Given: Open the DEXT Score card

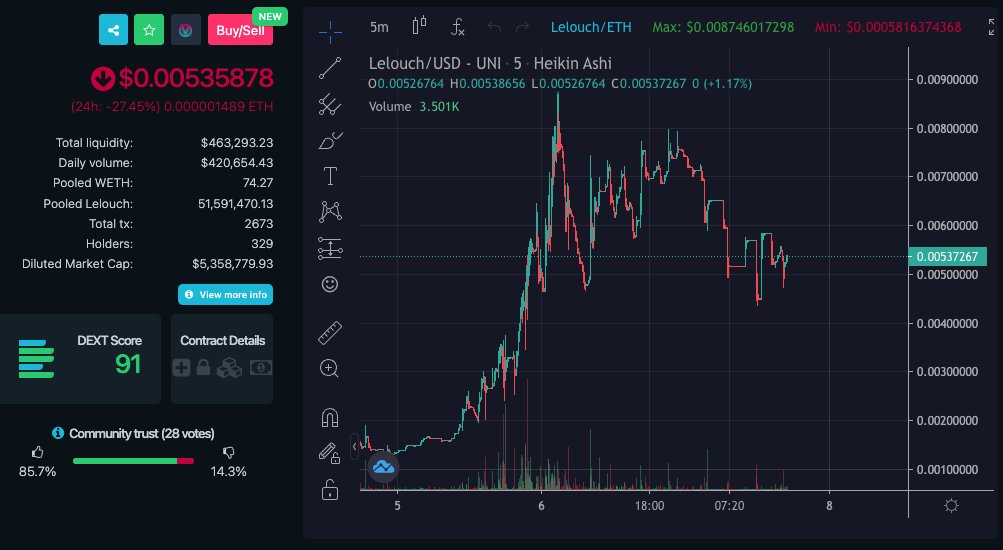Looking at the screenshot, I should click(81, 359).
